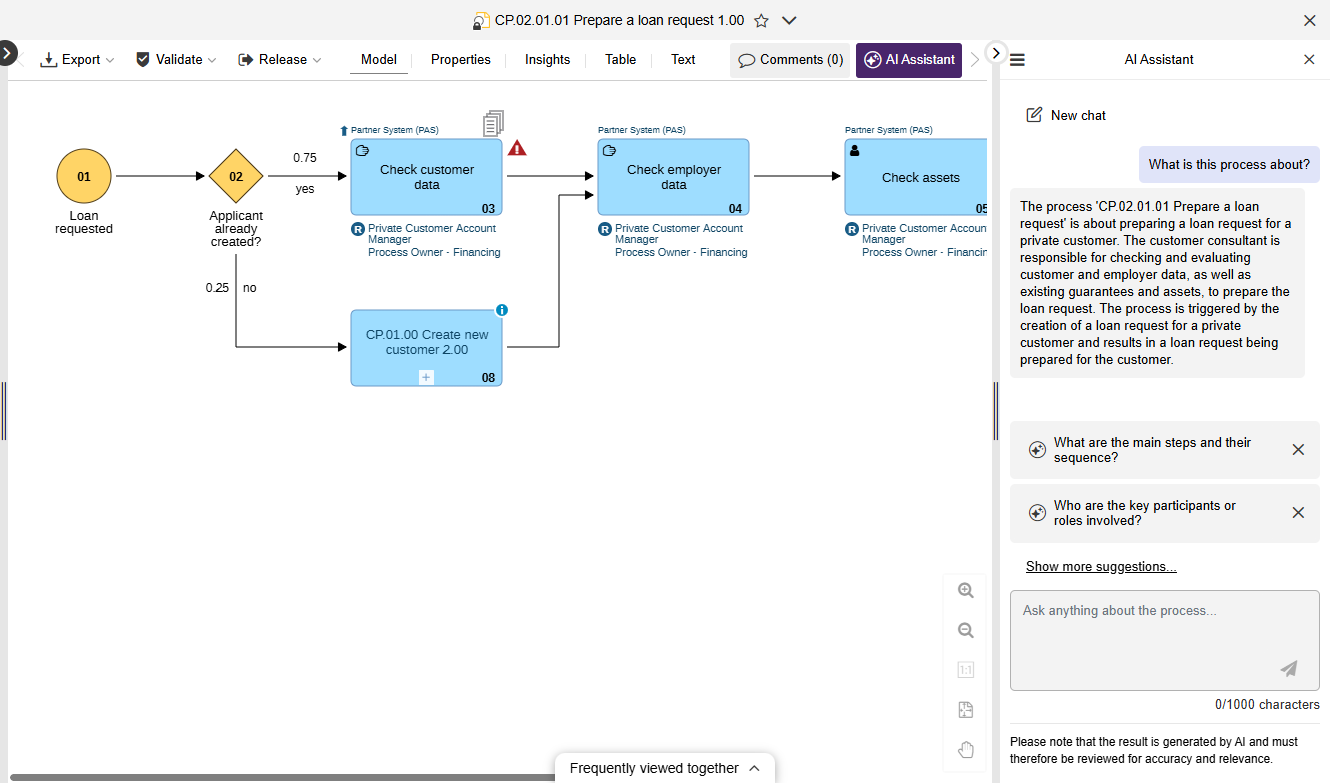Reset the diagram view to 1:1 zoom
This screenshot has width=1330, height=783.
(x=965, y=669)
